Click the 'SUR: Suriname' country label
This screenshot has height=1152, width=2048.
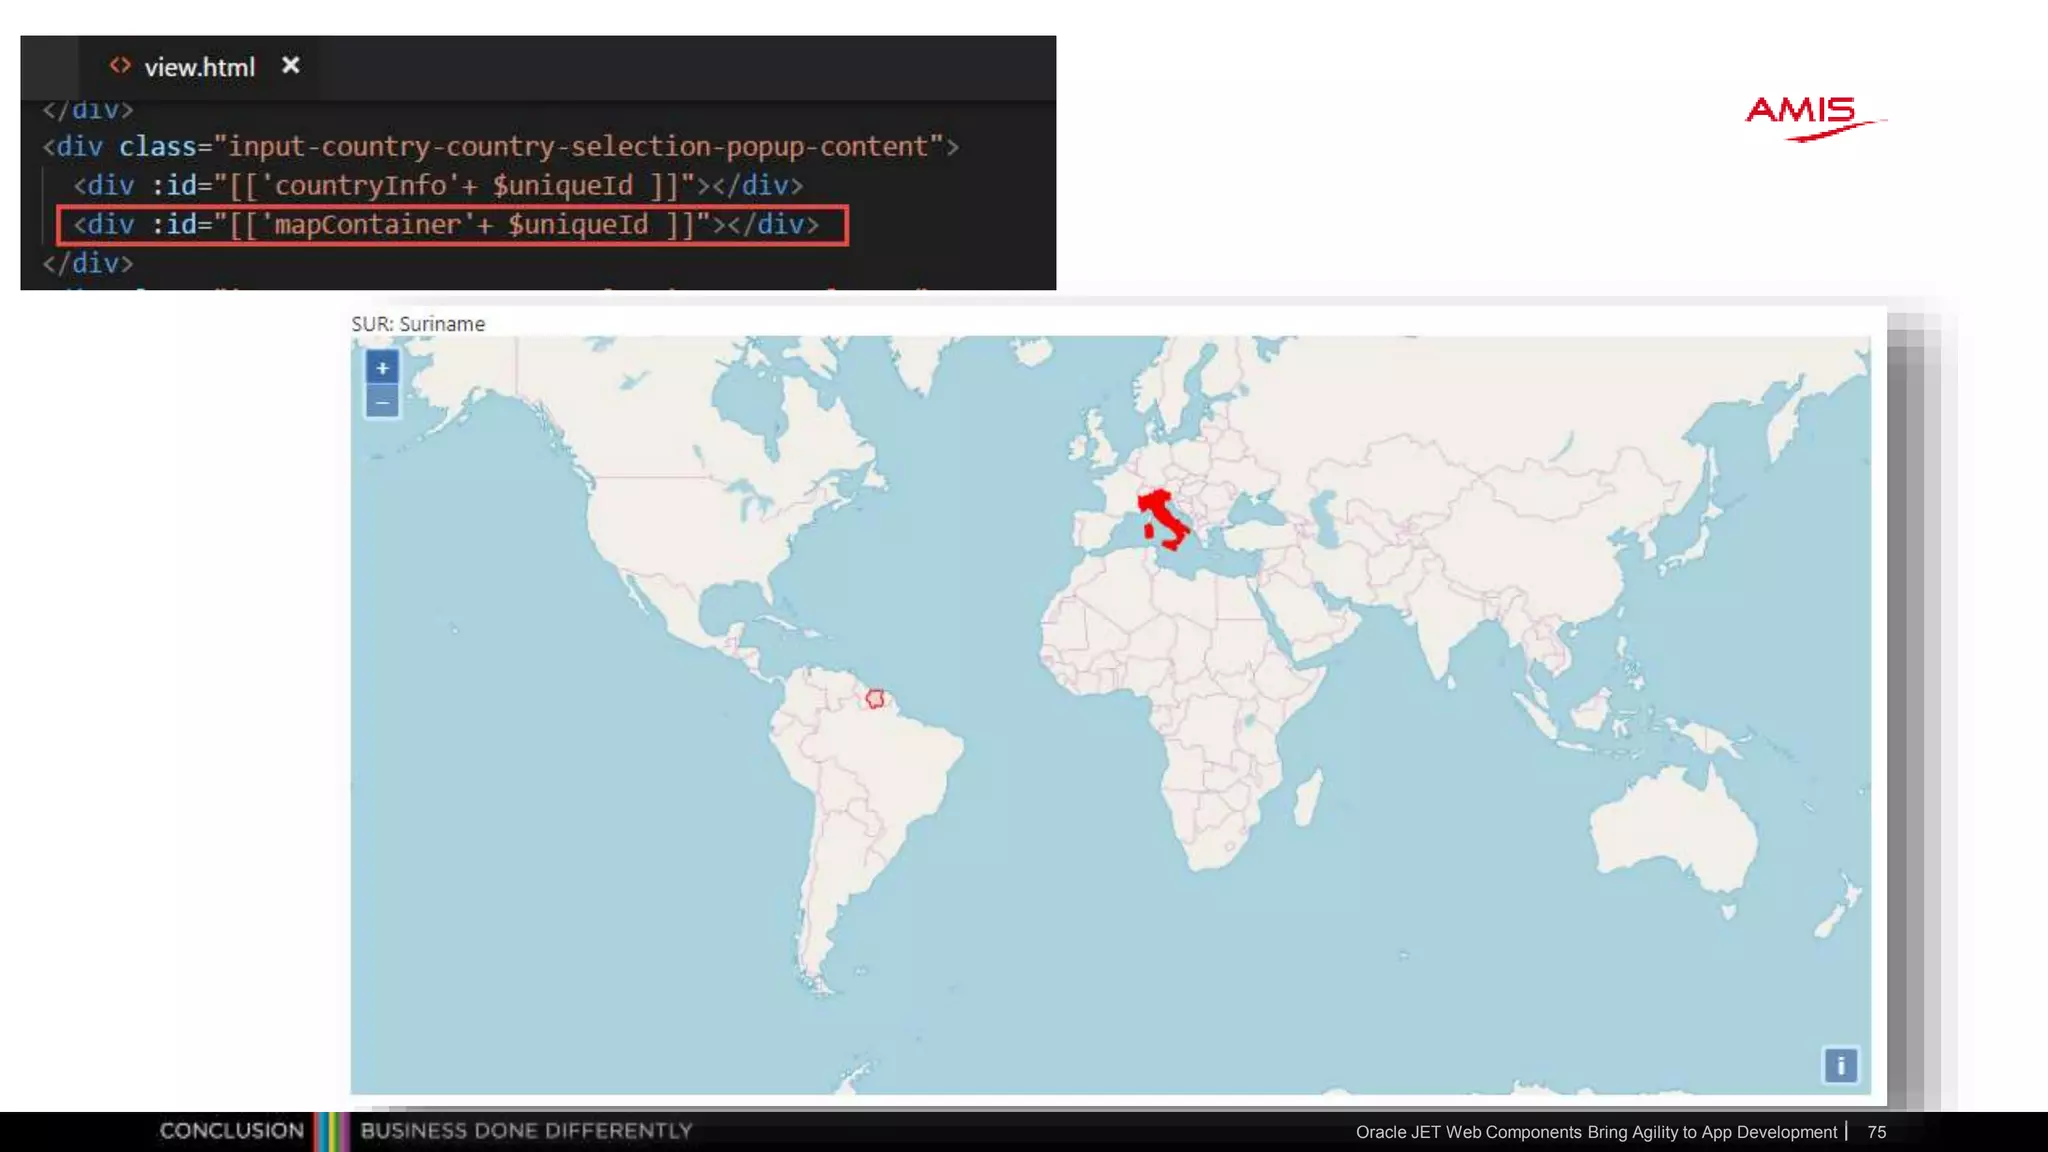tap(418, 324)
